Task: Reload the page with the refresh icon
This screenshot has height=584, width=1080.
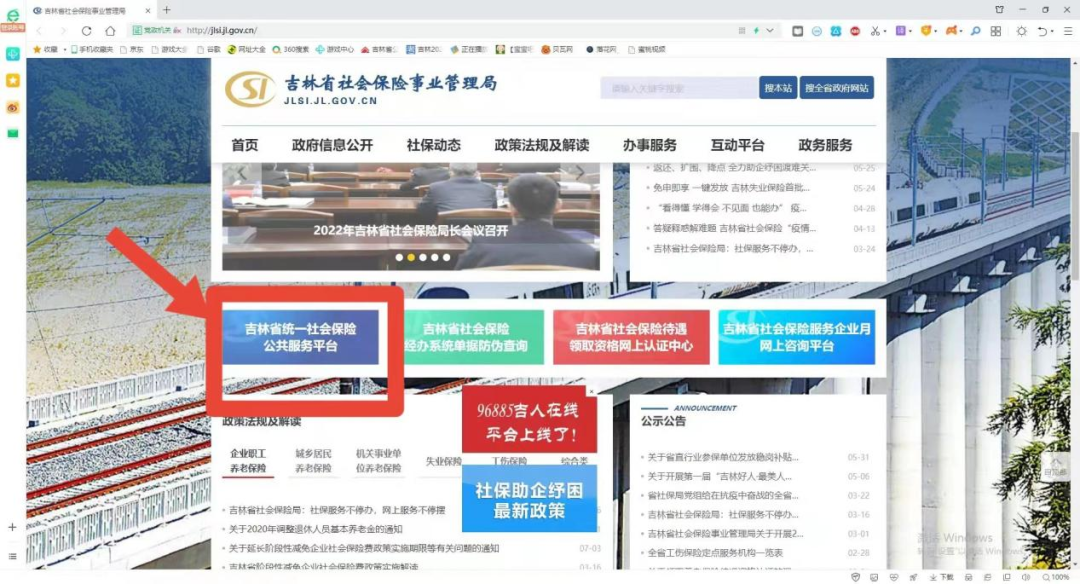Action: 86,30
